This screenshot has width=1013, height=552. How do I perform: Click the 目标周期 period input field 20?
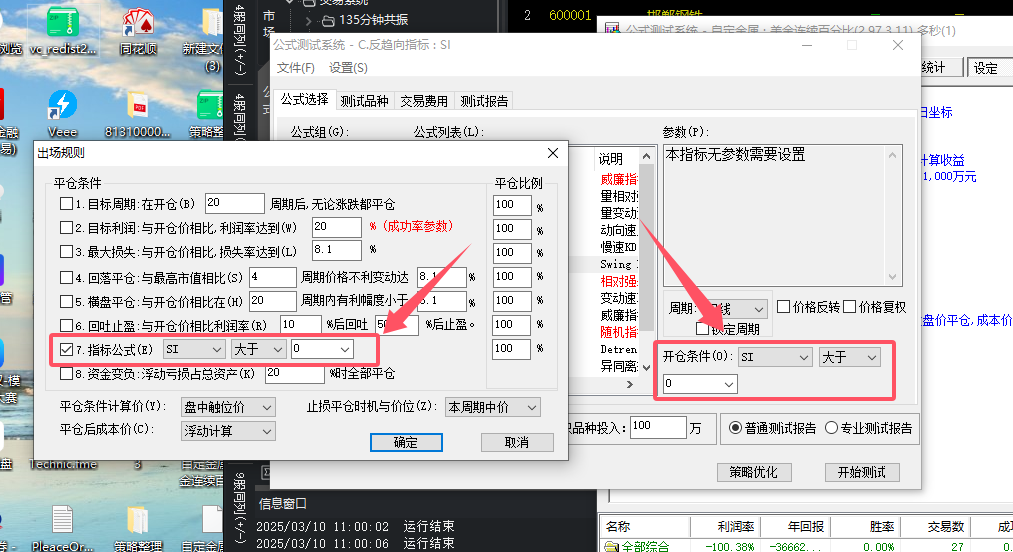point(235,203)
